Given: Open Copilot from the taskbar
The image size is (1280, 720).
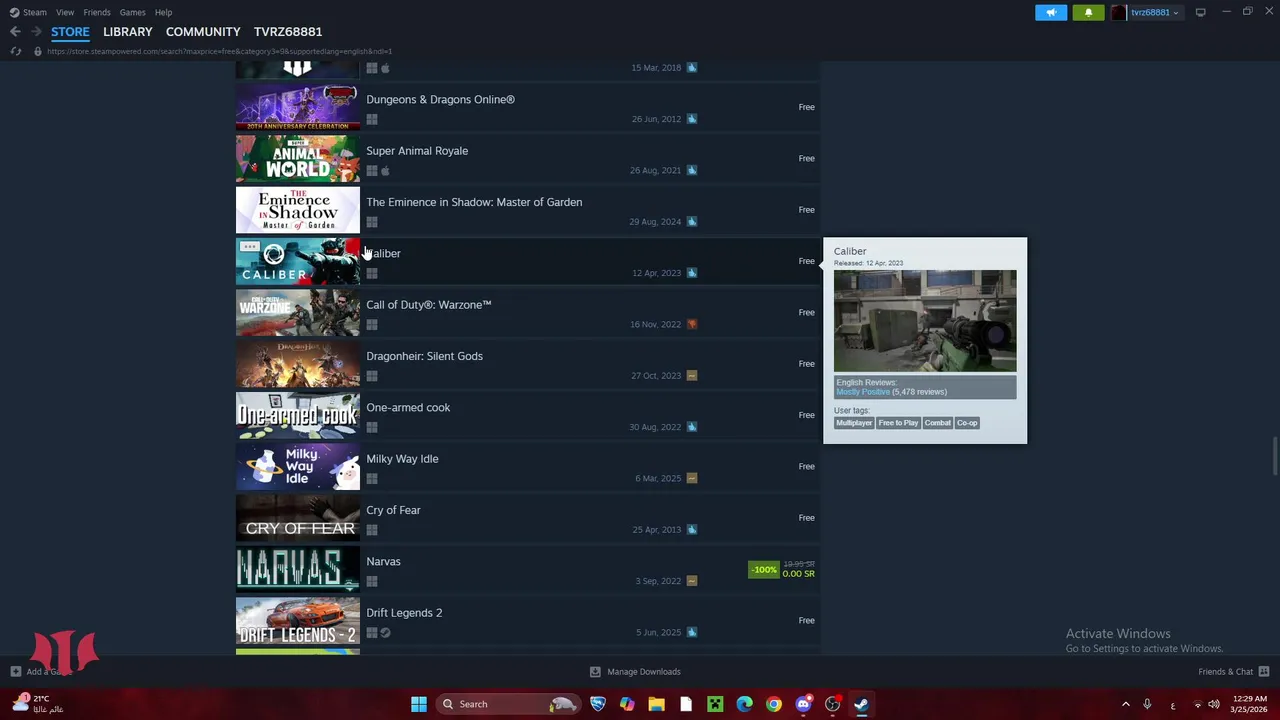Looking at the screenshot, I should (x=627, y=704).
